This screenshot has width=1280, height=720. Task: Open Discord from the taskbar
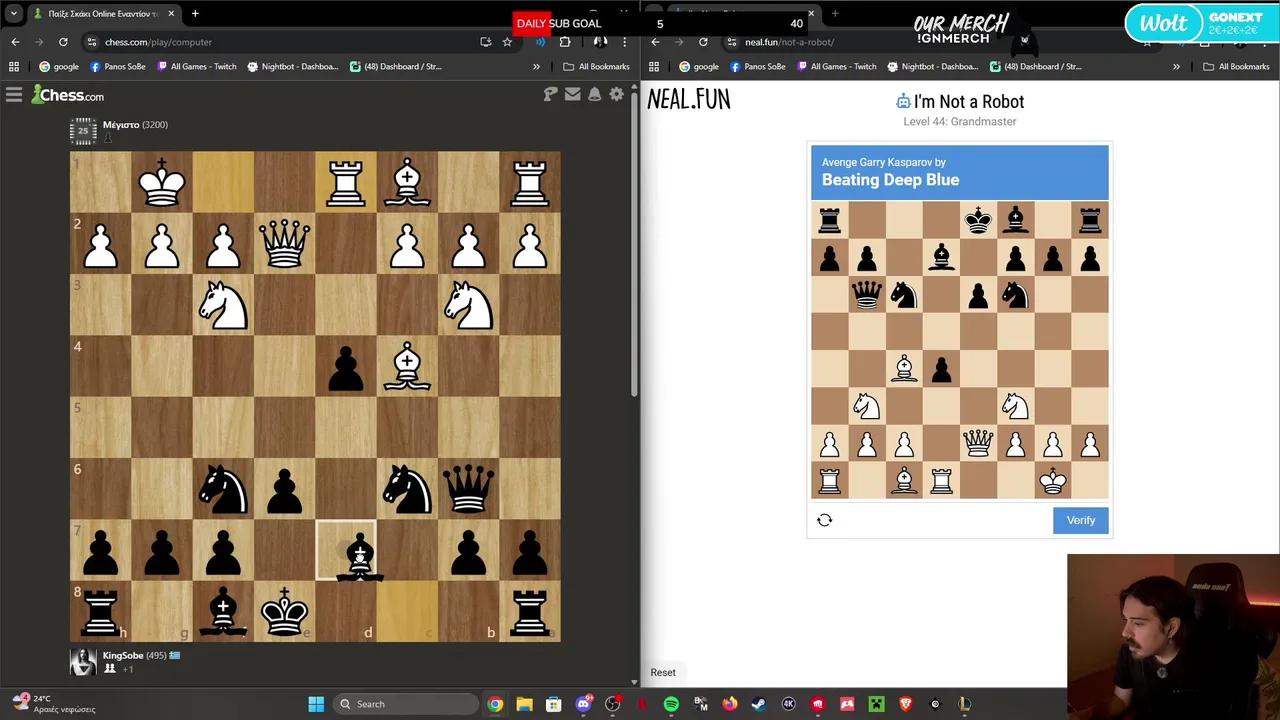pos(583,704)
